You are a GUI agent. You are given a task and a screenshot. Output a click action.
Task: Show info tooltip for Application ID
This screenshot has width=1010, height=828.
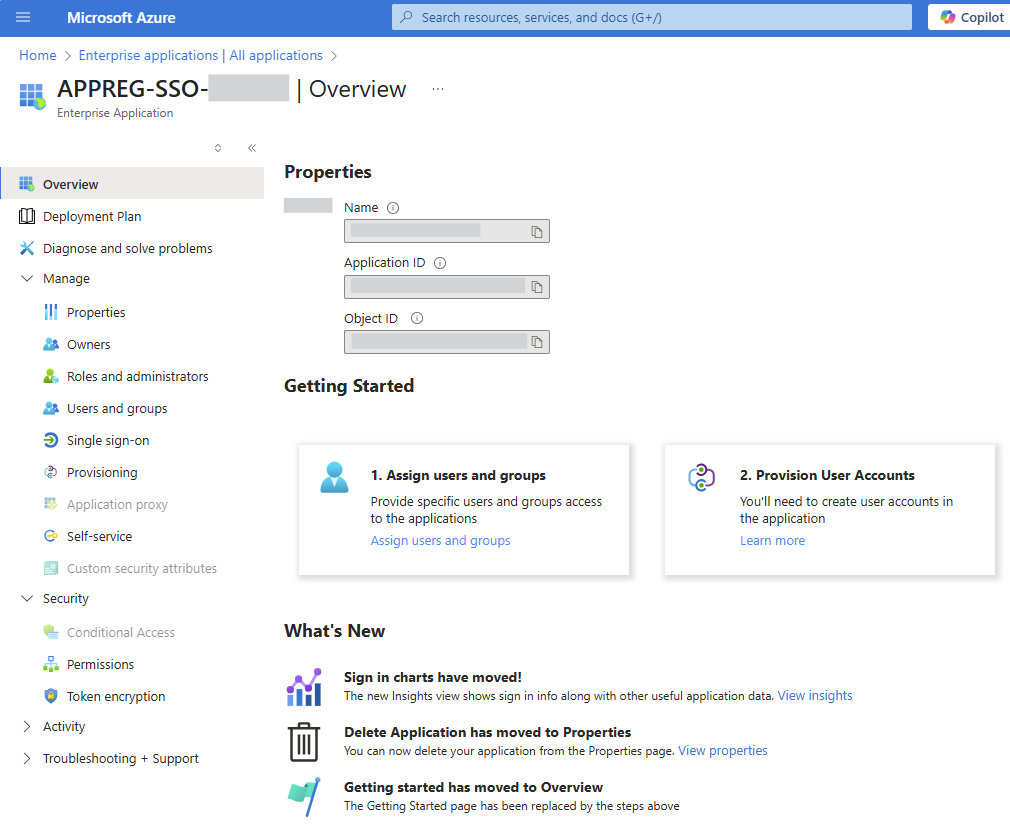440,263
